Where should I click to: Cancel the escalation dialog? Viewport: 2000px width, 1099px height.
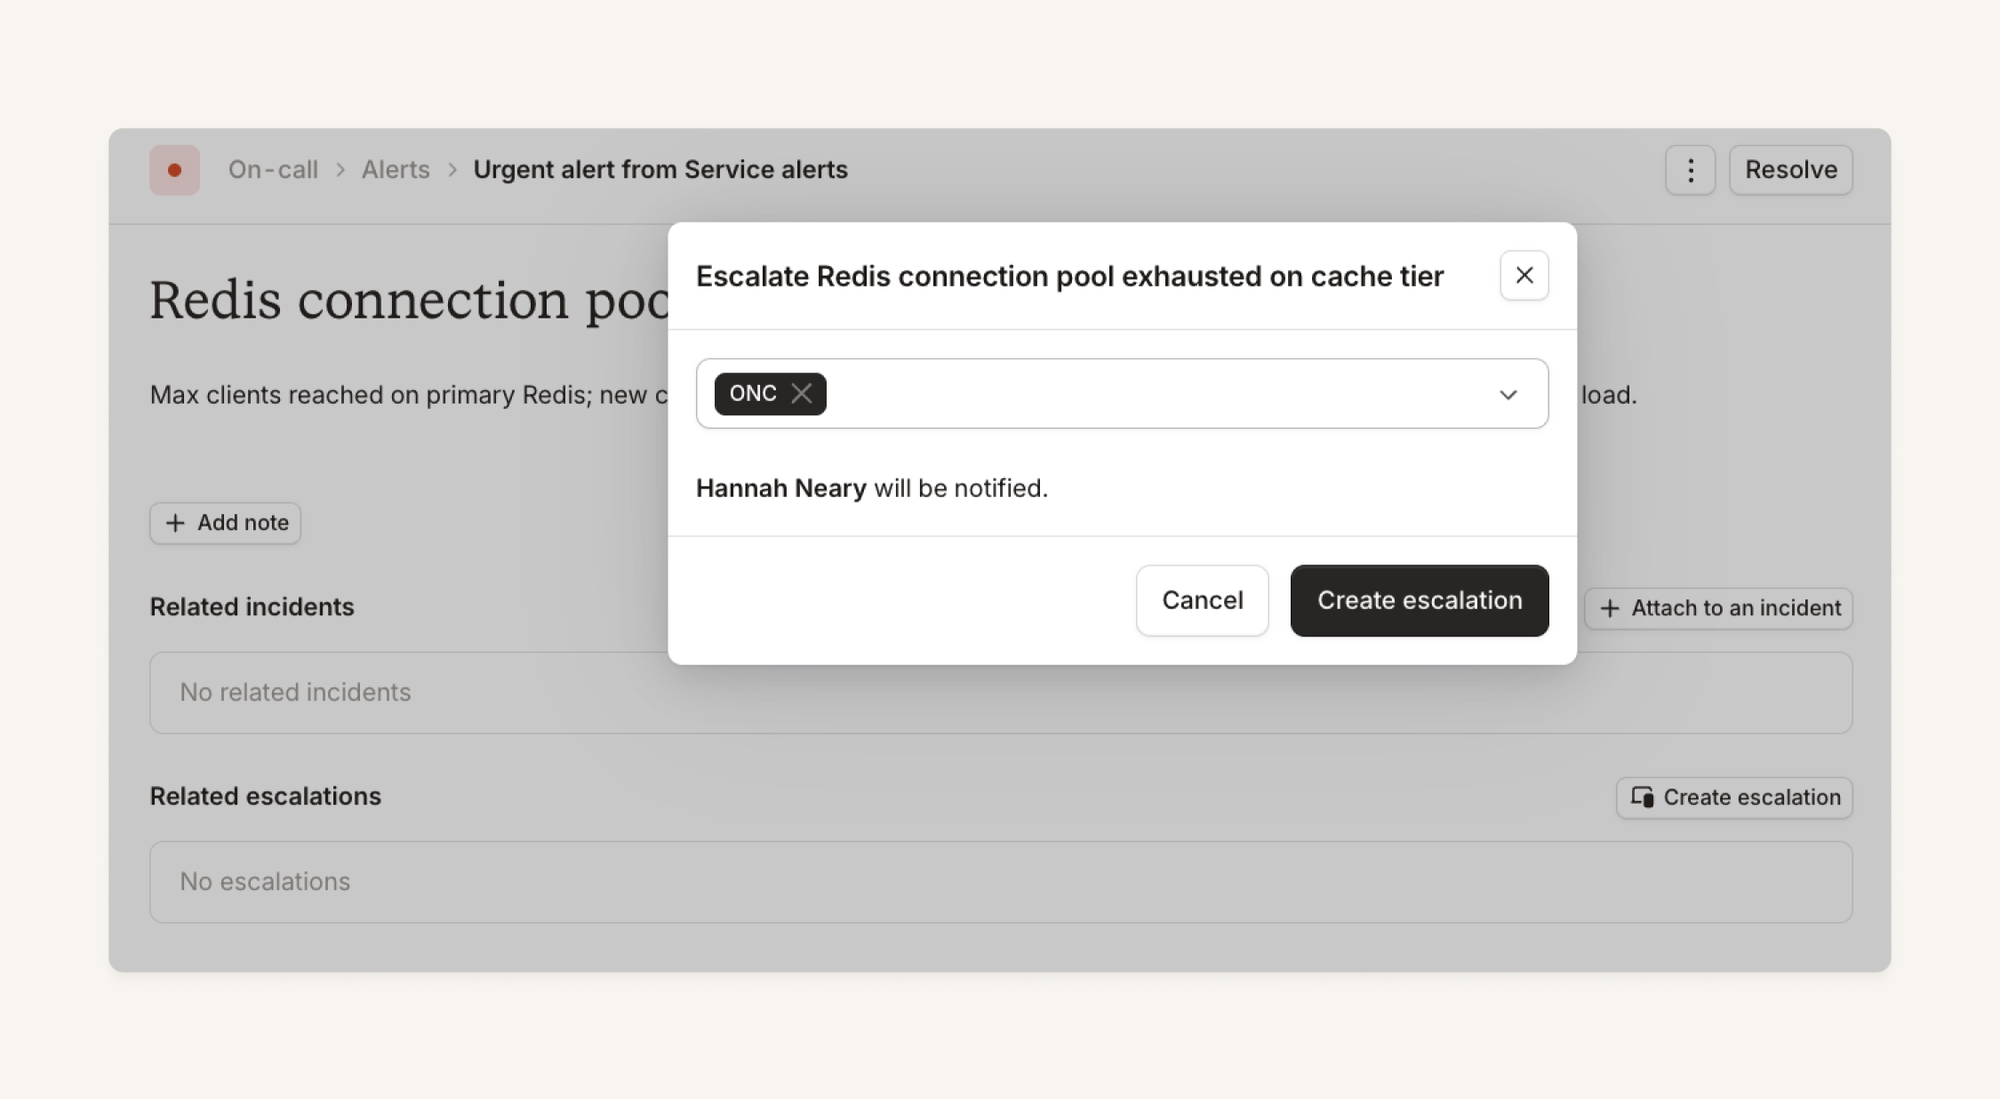click(1202, 600)
